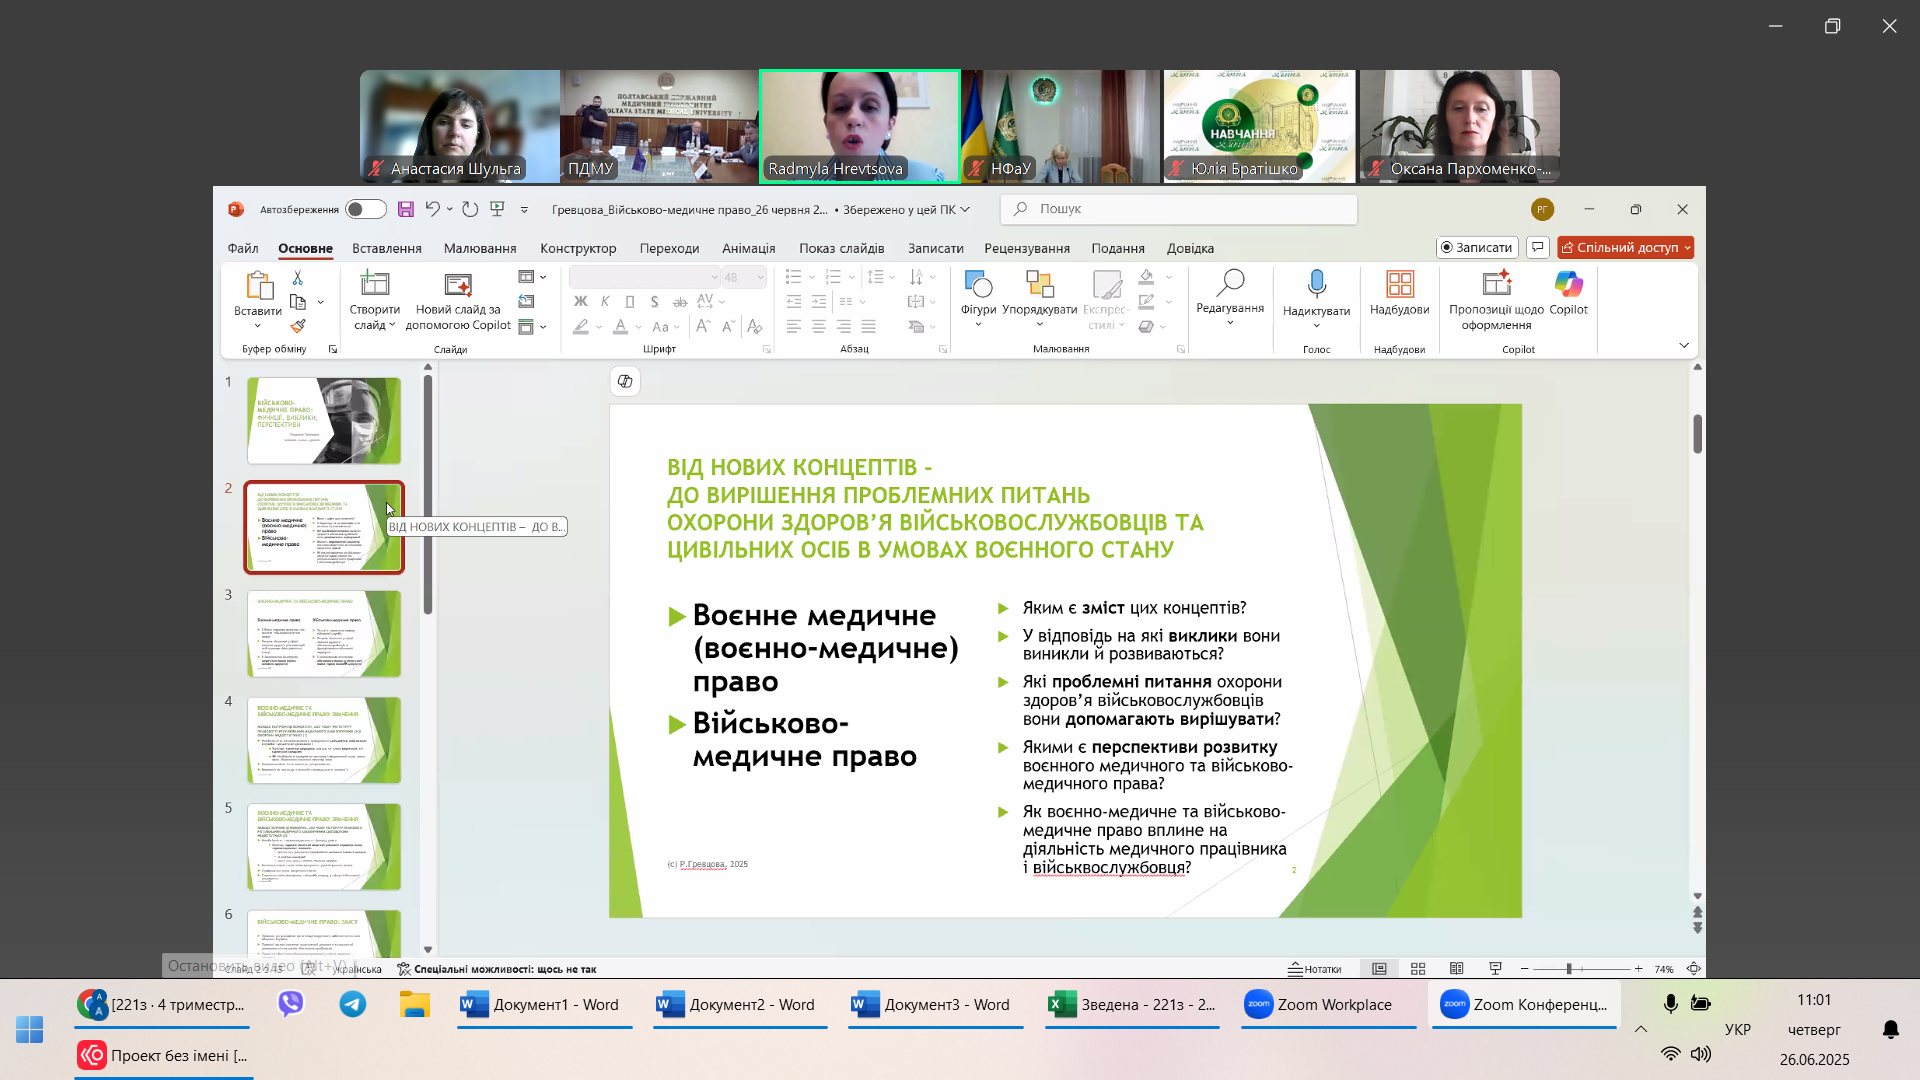Open the font name dropdown
1920x1080 pixels.
click(714, 277)
